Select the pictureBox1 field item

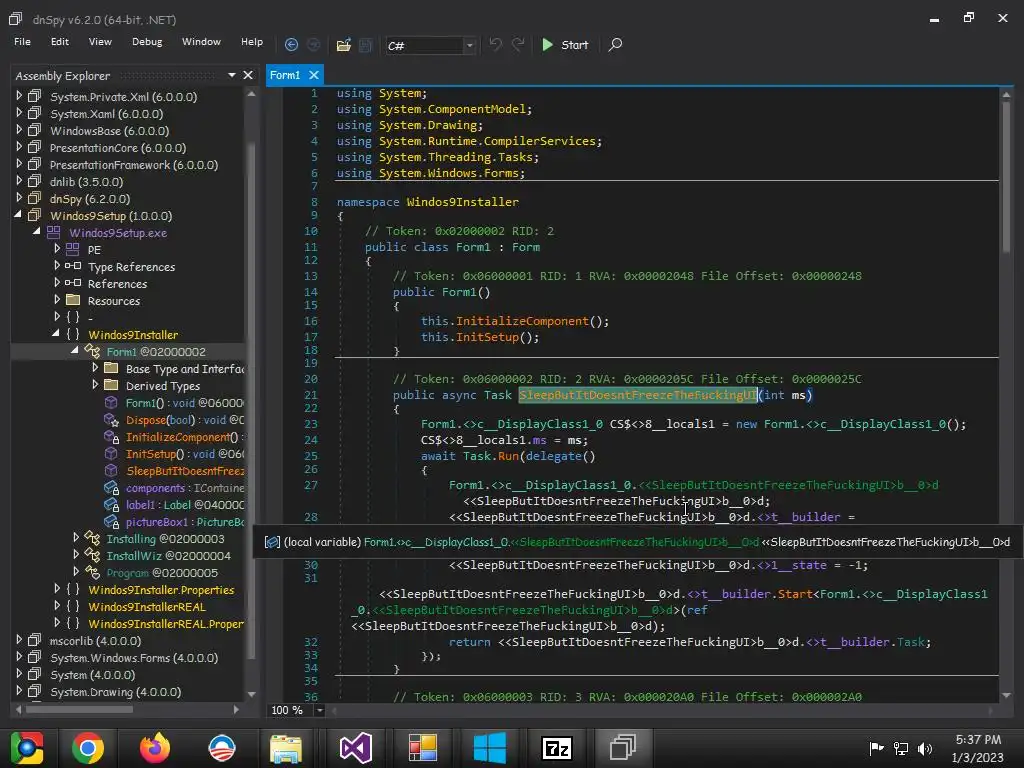pyautogui.click(x=185, y=522)
